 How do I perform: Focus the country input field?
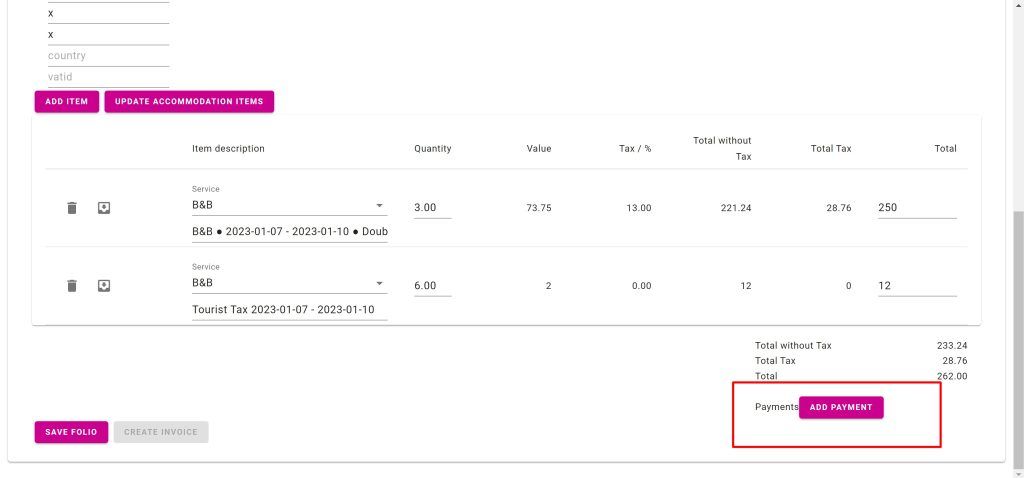pos(108,56)
